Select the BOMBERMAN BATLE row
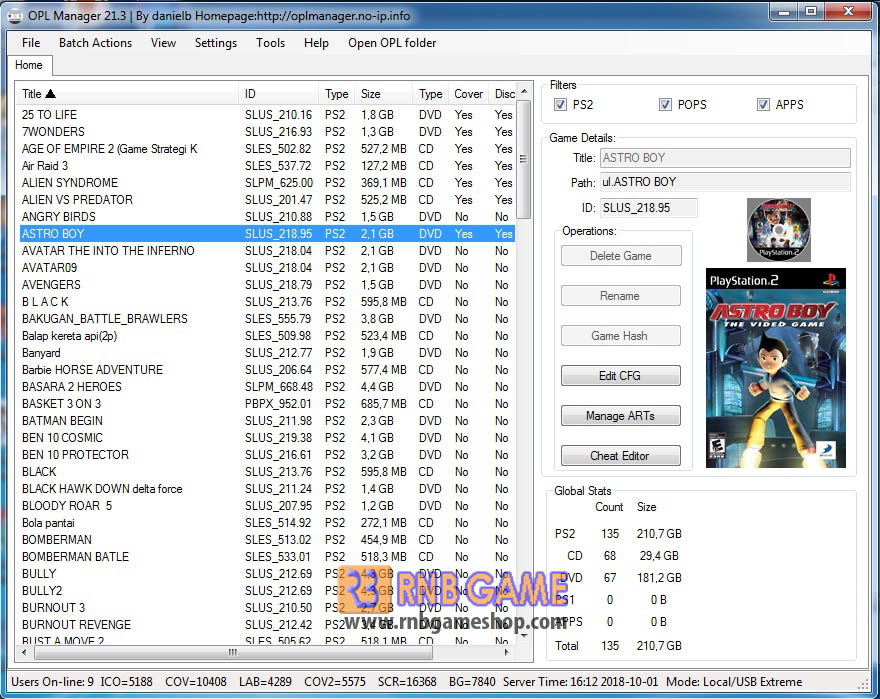 coord(267,556)
